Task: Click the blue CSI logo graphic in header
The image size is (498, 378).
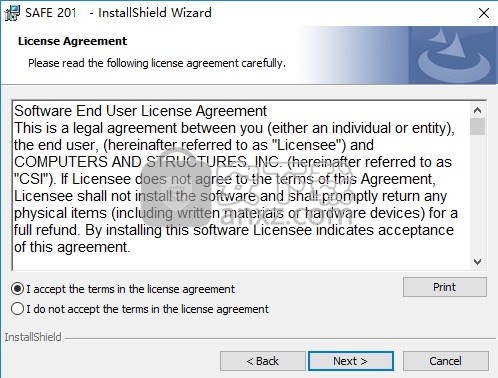Action: [453, 55]
